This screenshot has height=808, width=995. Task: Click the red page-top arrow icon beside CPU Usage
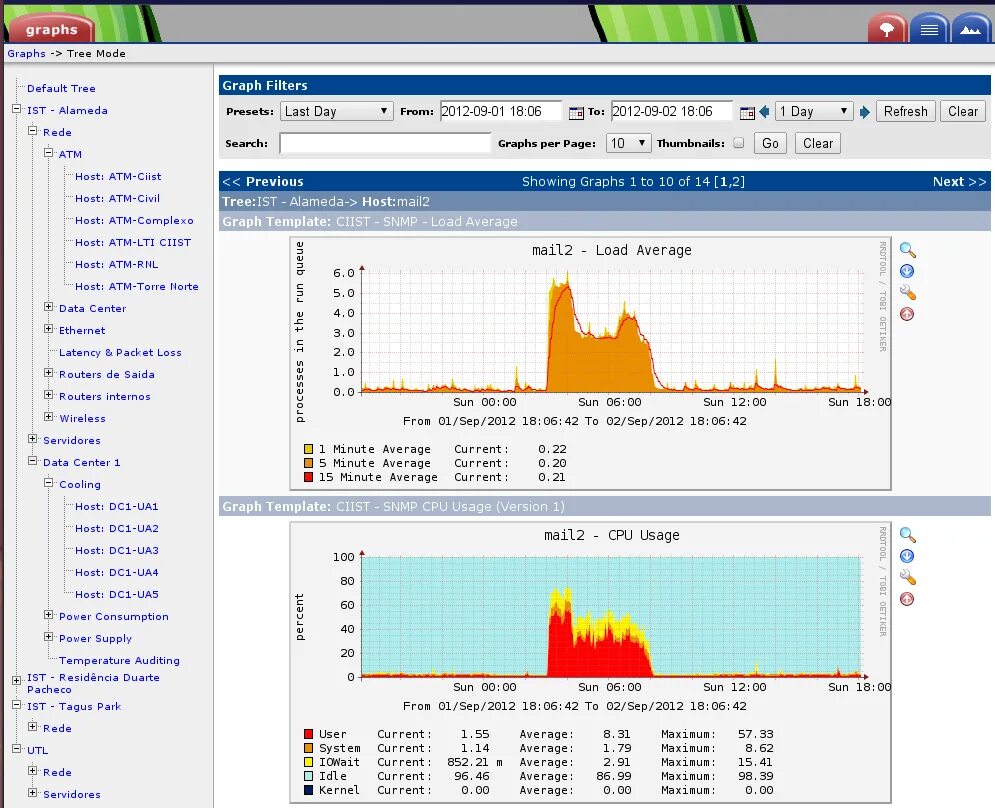click(907, 599)
